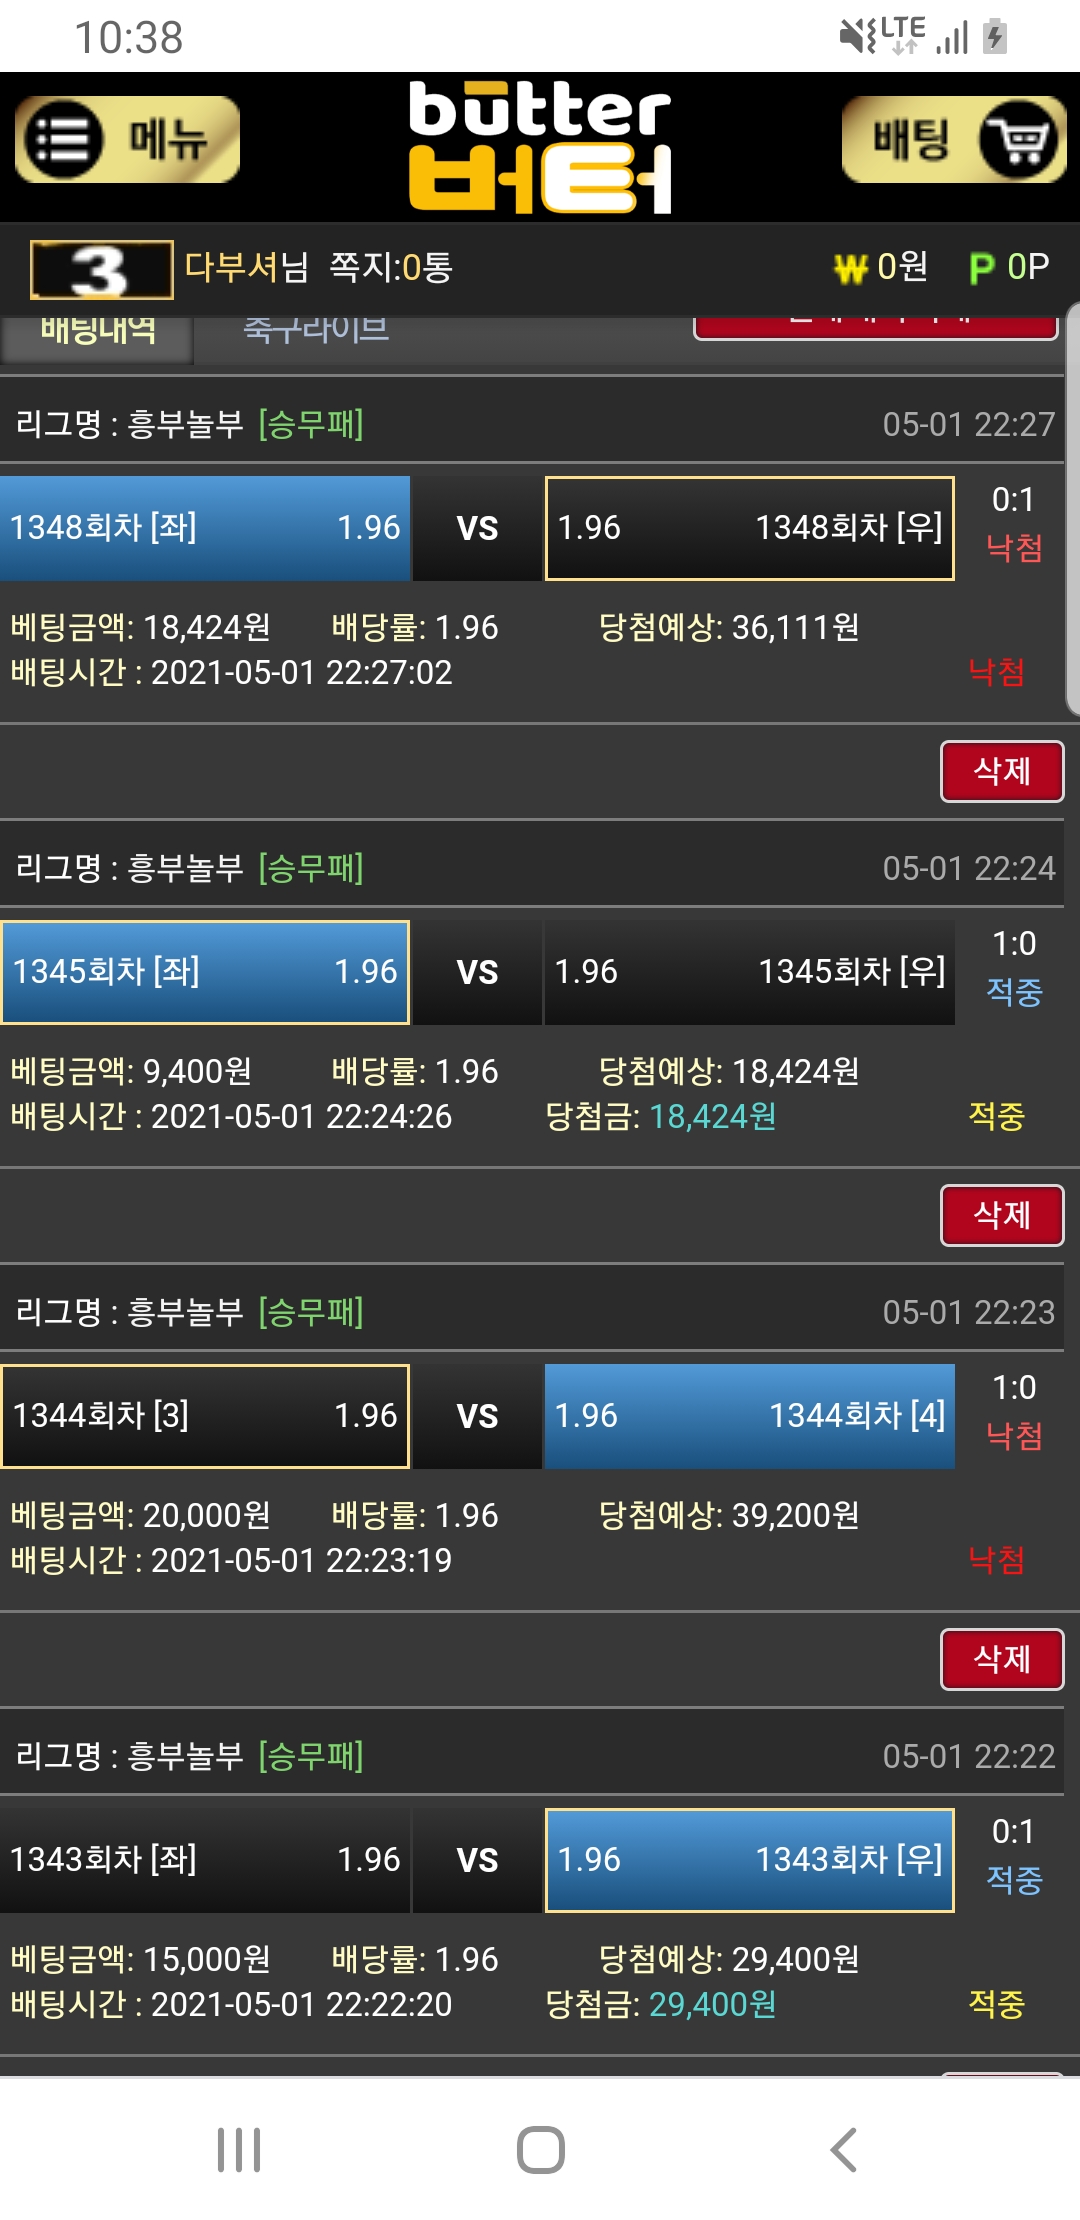Select the 1344회차 [4] option

coord(749,1416)
